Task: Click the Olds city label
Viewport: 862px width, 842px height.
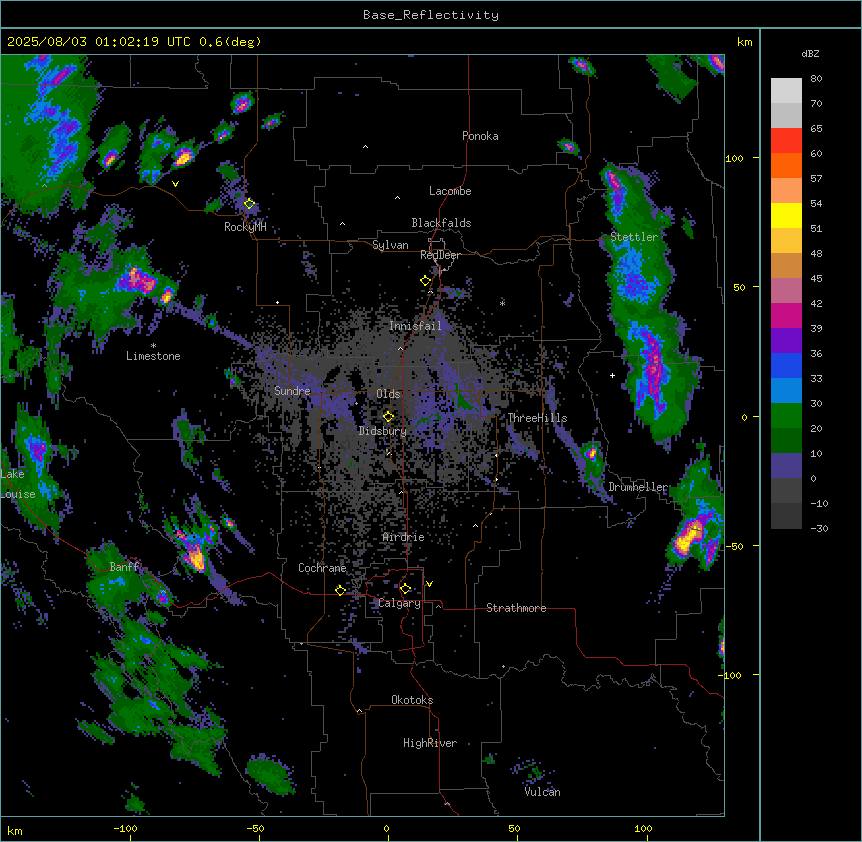Action: [x=388, y=394]
